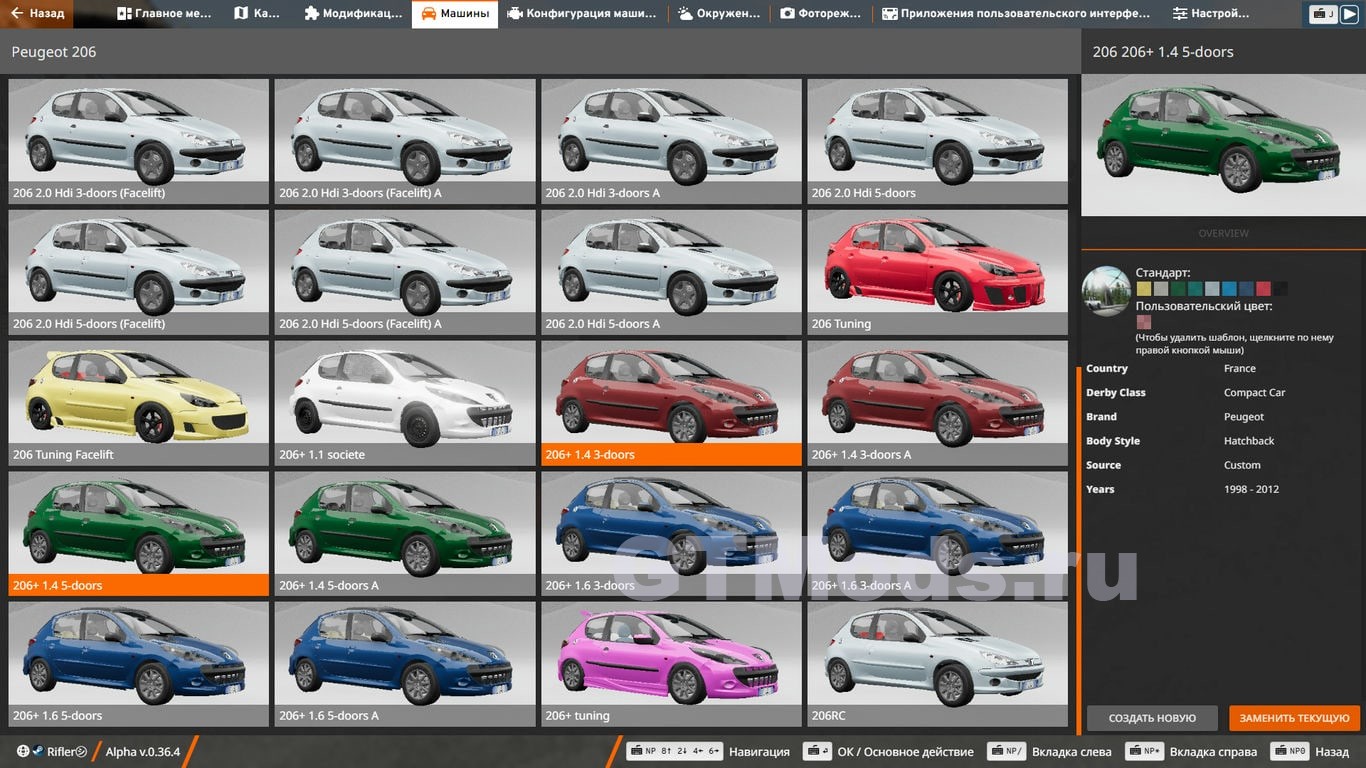Image resolution: width=1366 pixels, height=768 pixels.
Task: Select the dark green standard color swatch
Action: (1178, 289)
